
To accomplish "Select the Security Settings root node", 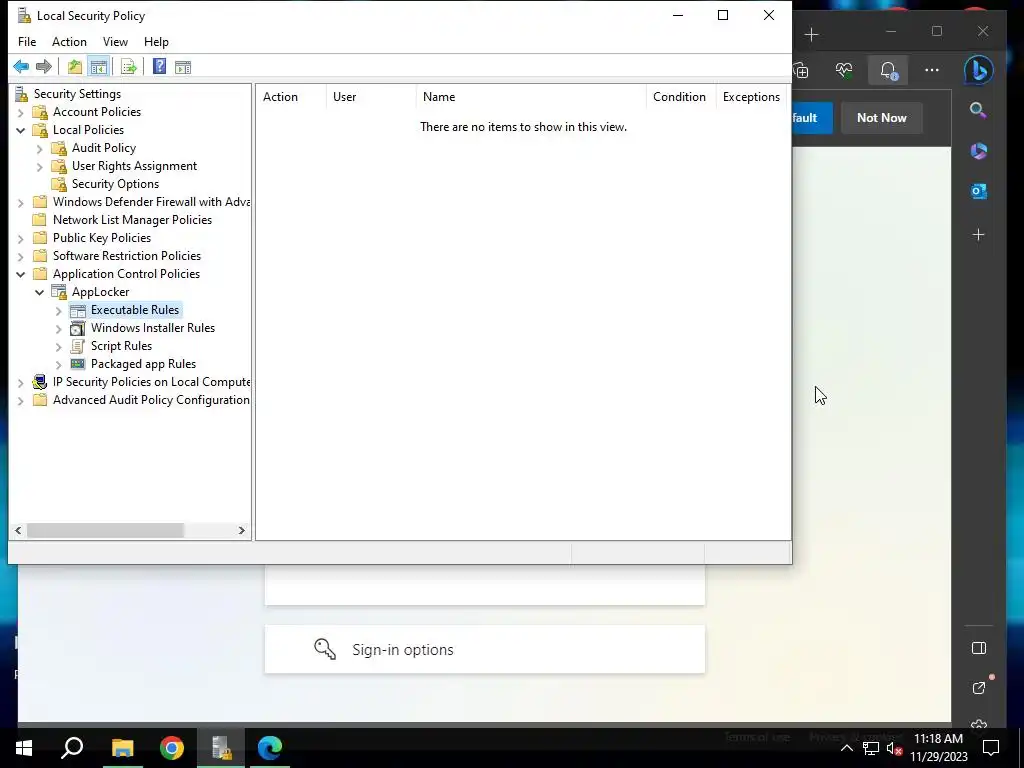I will (77, 94).
